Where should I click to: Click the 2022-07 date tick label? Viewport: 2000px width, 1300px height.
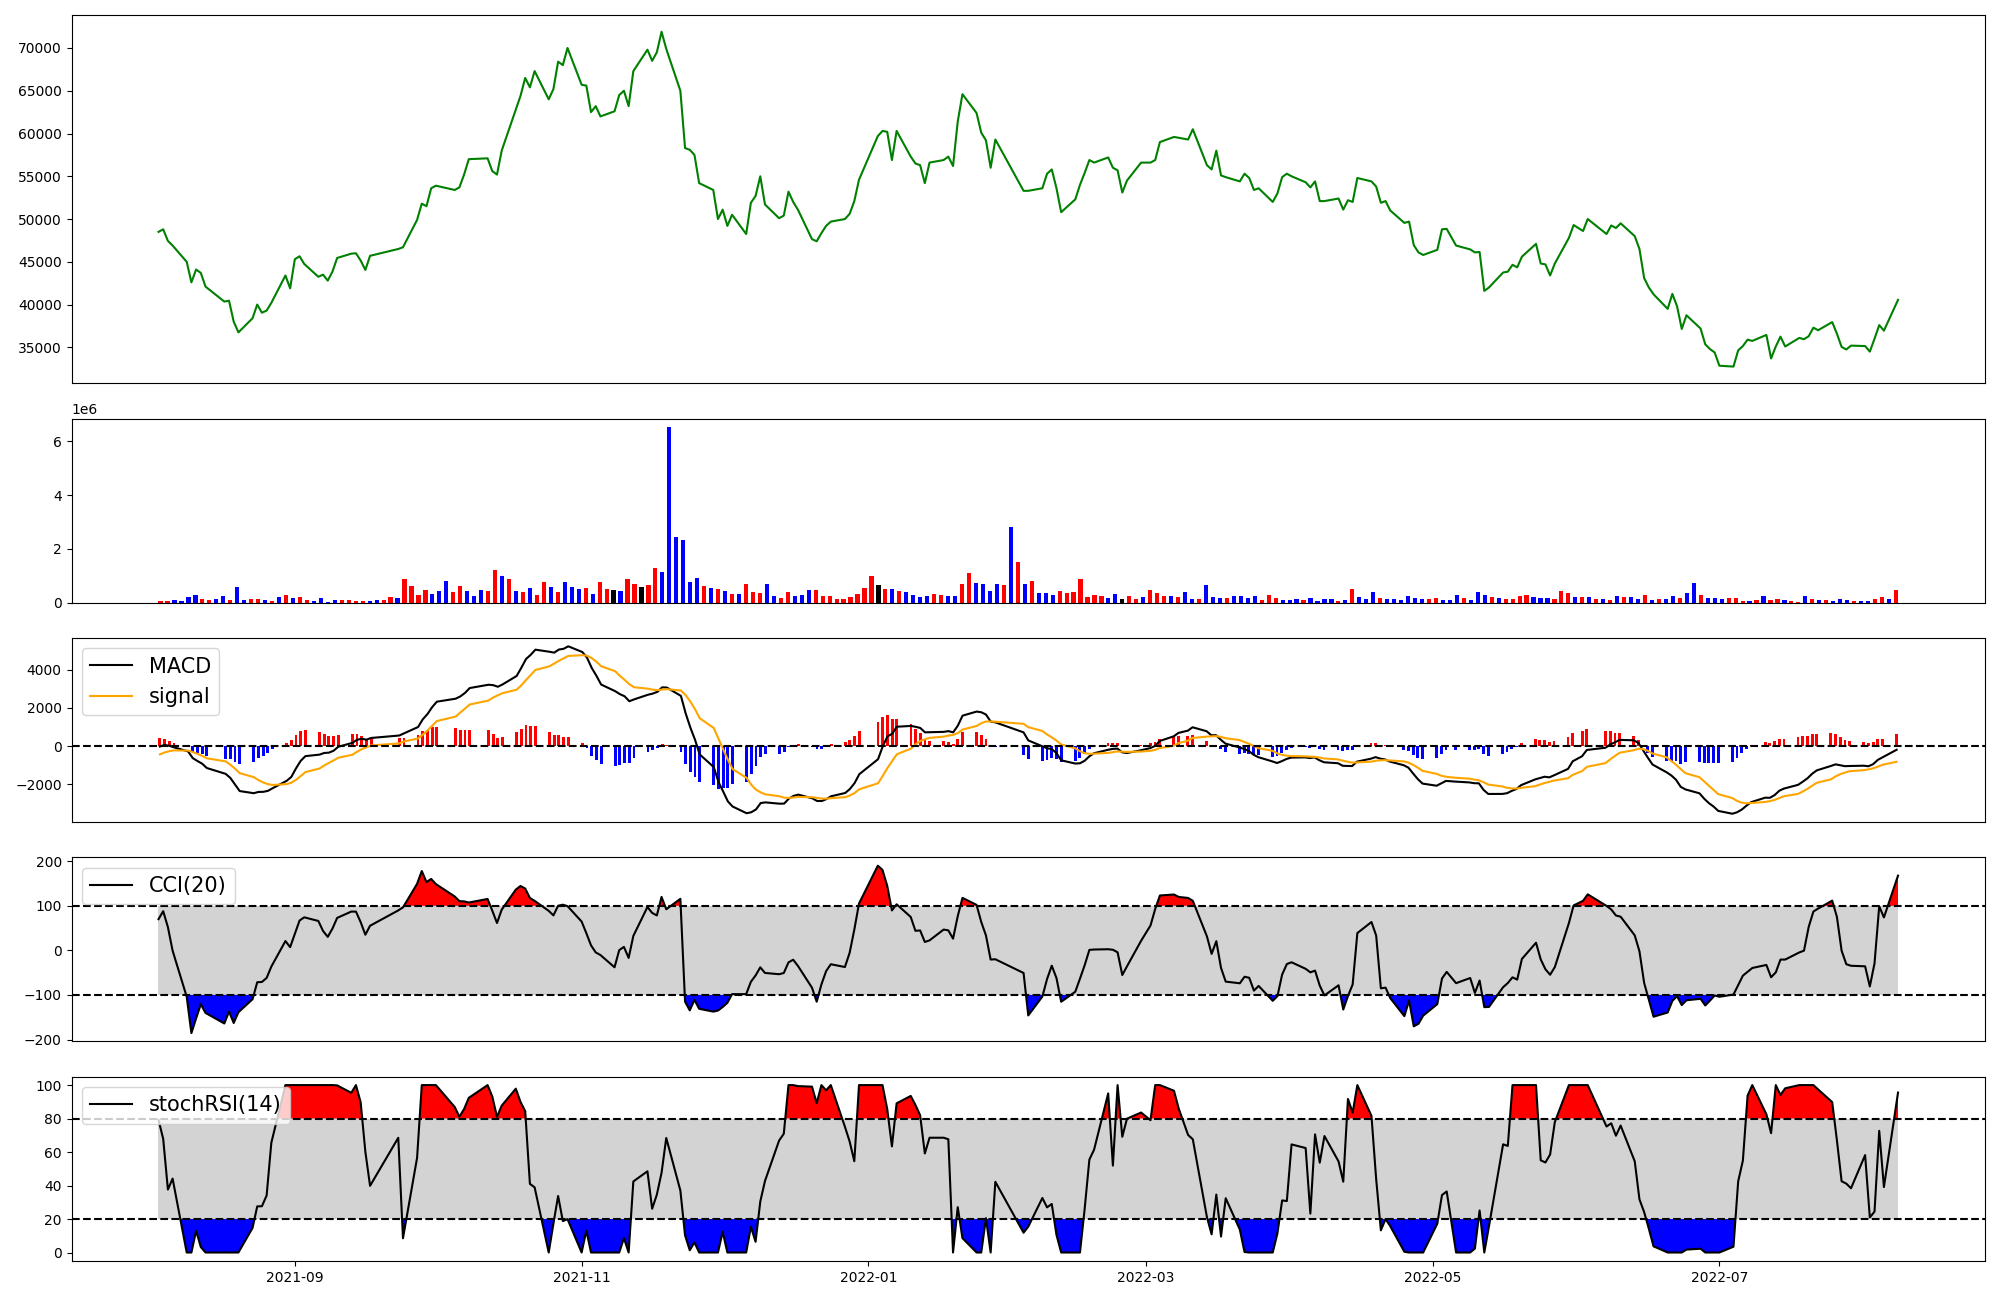pyautogui.click(x=1719, y=1277)
